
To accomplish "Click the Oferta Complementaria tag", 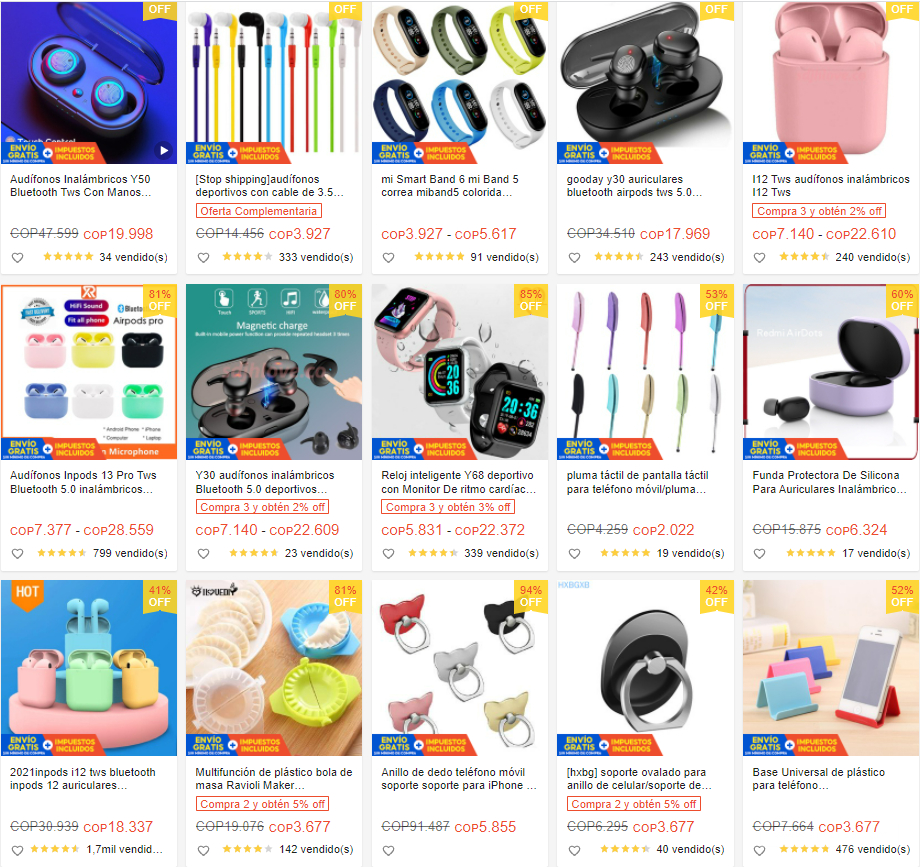I will click(258, 211).
